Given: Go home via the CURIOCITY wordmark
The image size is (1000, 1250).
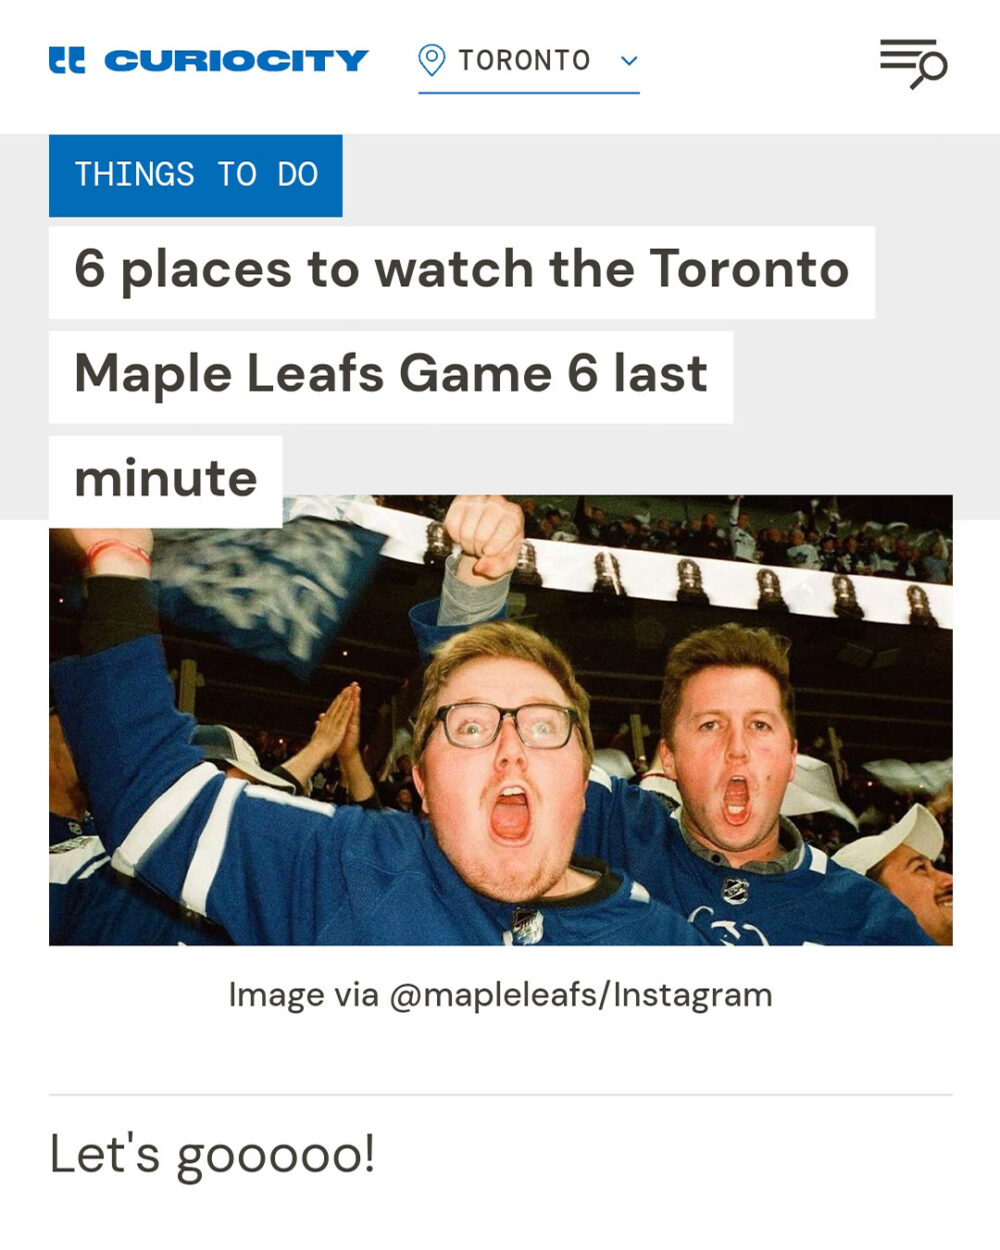Looking at the screenshot, I should point(236,61).
